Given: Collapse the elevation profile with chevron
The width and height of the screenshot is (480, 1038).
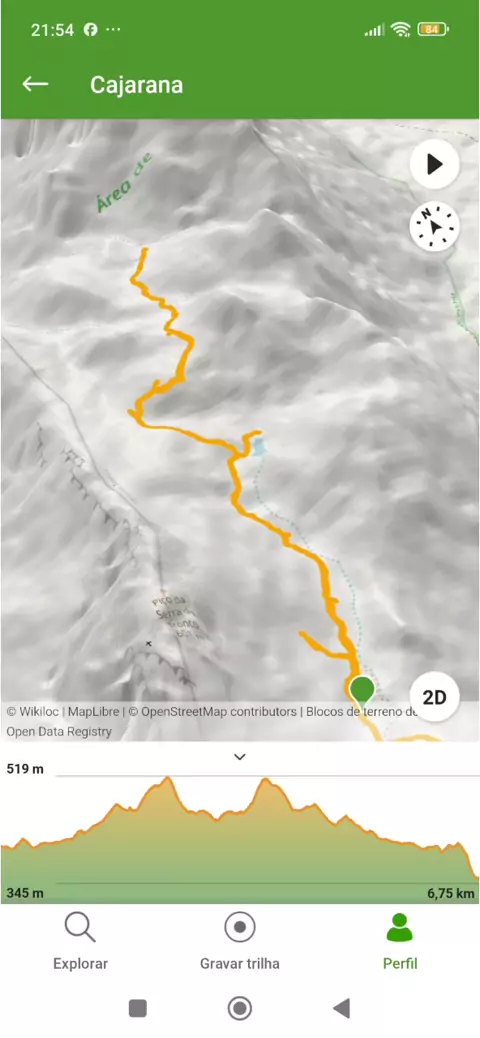Looking at the screenshot, I should pyautogui.click(x=240, y=757).
